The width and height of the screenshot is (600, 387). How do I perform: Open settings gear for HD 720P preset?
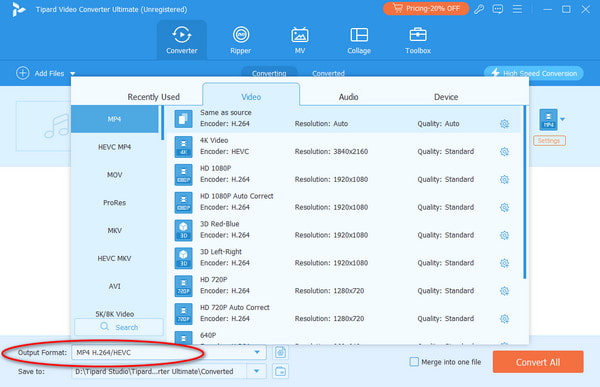504,291
